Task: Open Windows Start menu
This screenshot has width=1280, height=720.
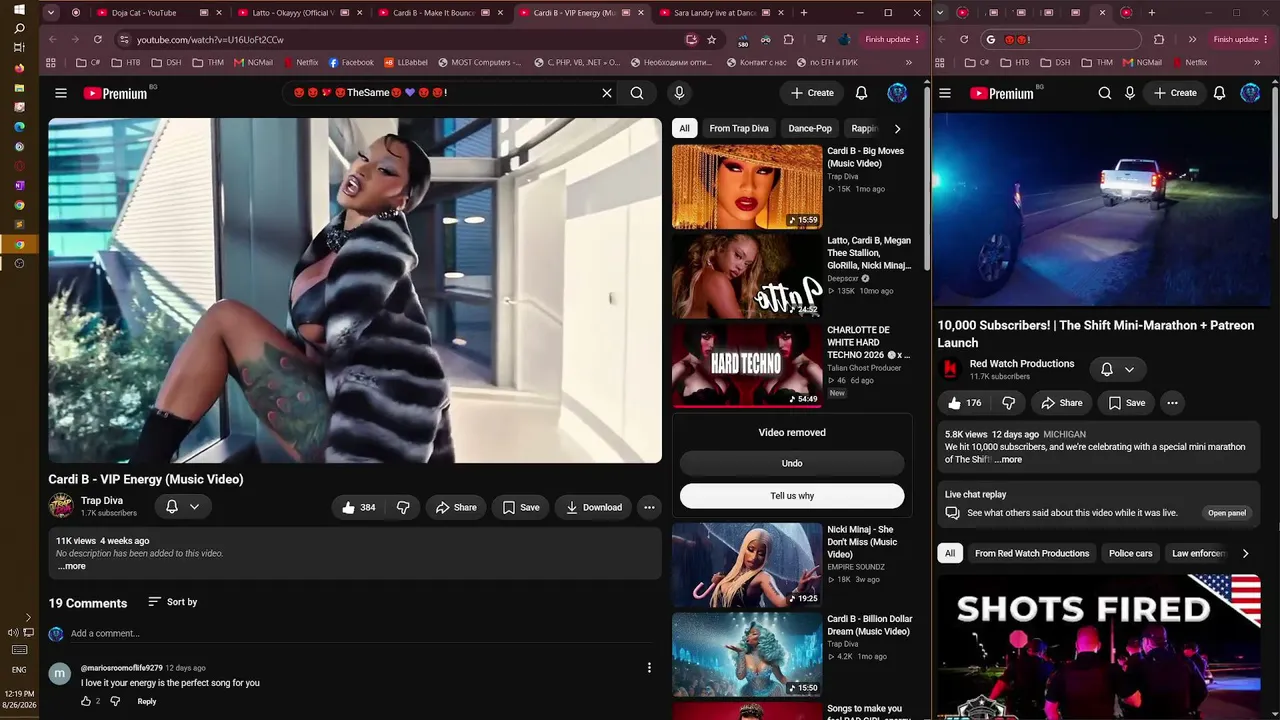Action: pyautogui.click(x=19, y=9)
